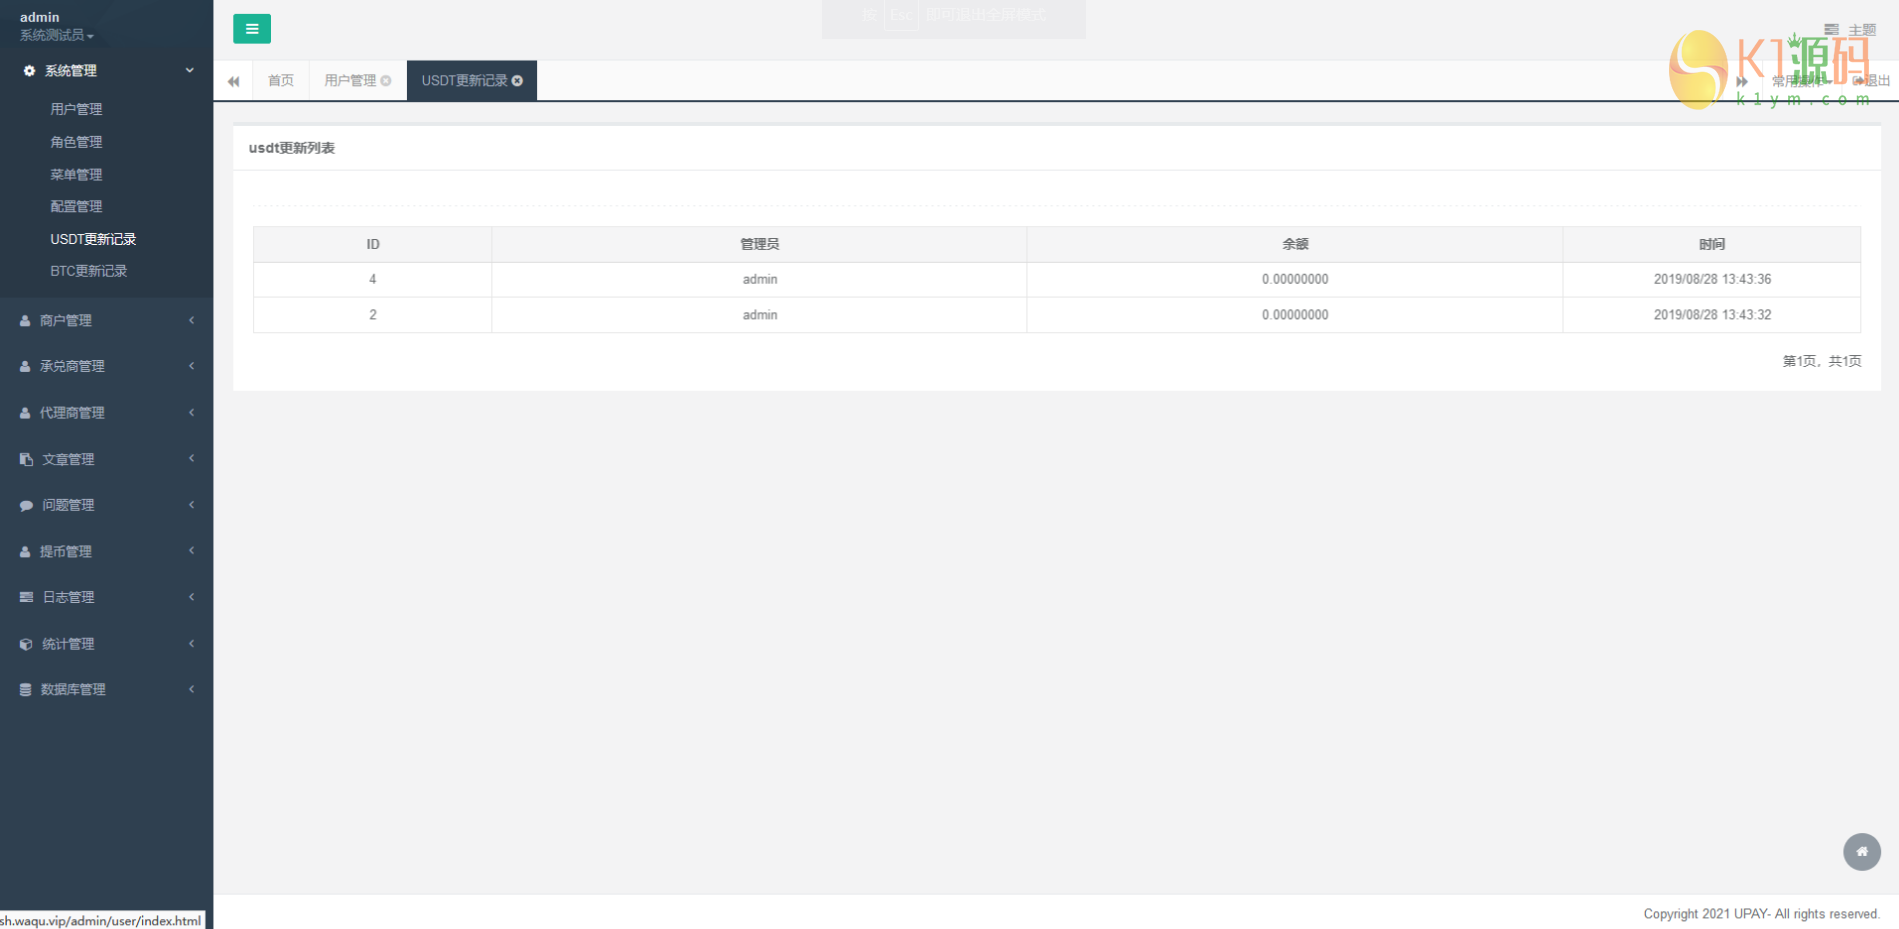Click ID cell with value 4
1899x929 pixels.
tap(373, 280)
